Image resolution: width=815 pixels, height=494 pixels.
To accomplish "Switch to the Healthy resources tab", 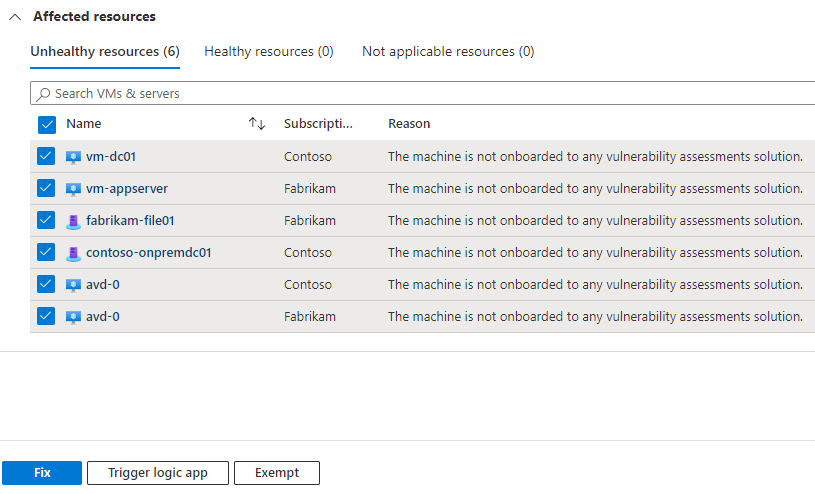I will tap(268, 51).
